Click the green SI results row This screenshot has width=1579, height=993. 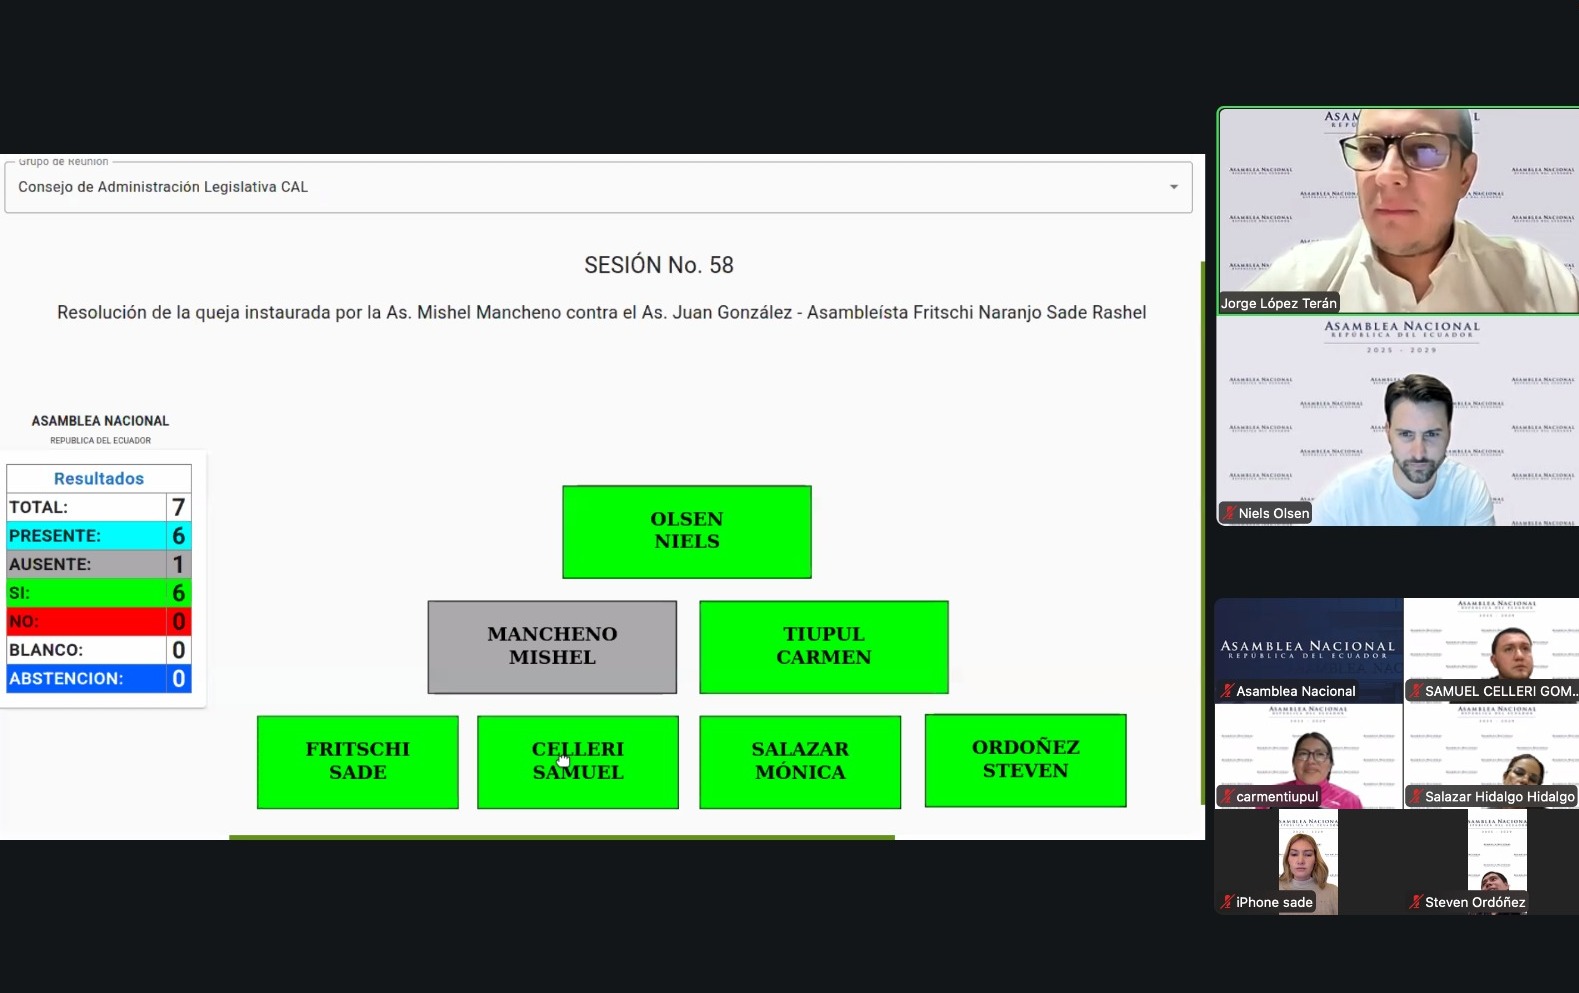tap(98, 593)
